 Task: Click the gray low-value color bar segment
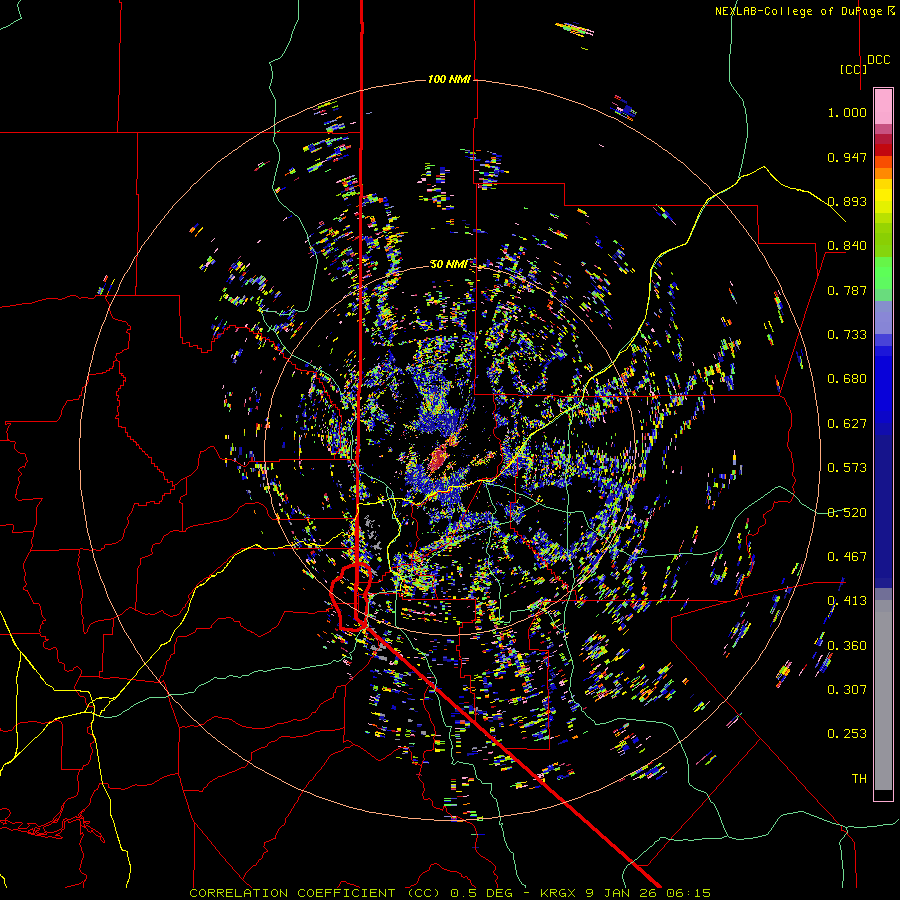click(883, 695)
